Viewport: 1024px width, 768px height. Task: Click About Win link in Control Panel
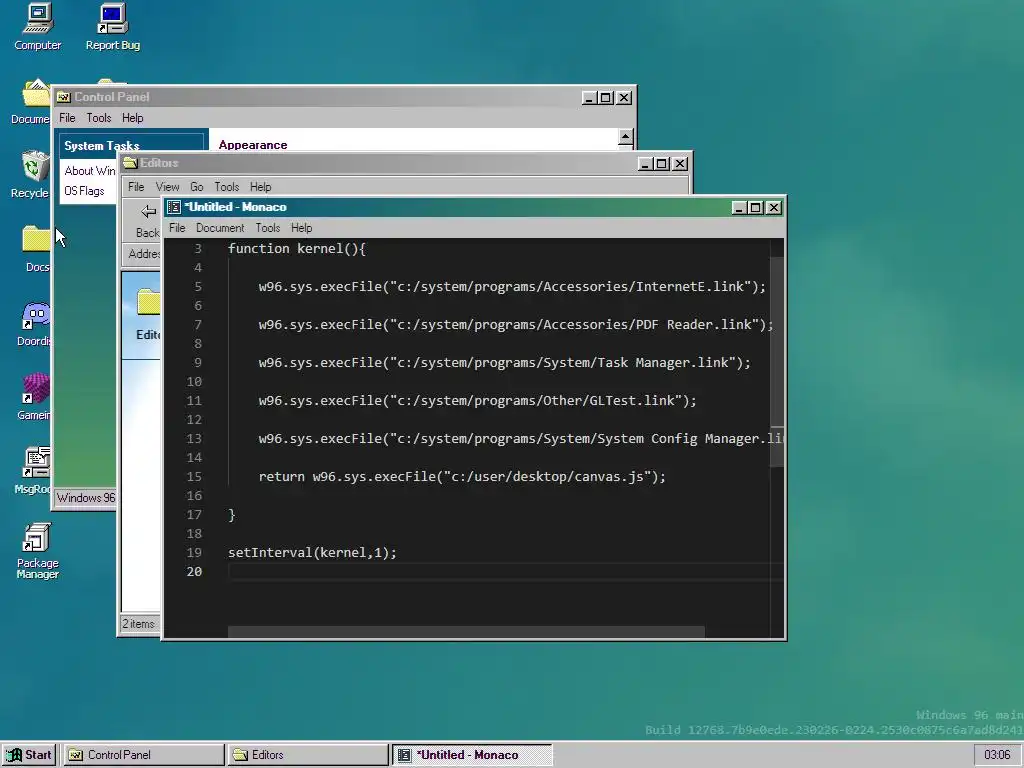(90, 171)
